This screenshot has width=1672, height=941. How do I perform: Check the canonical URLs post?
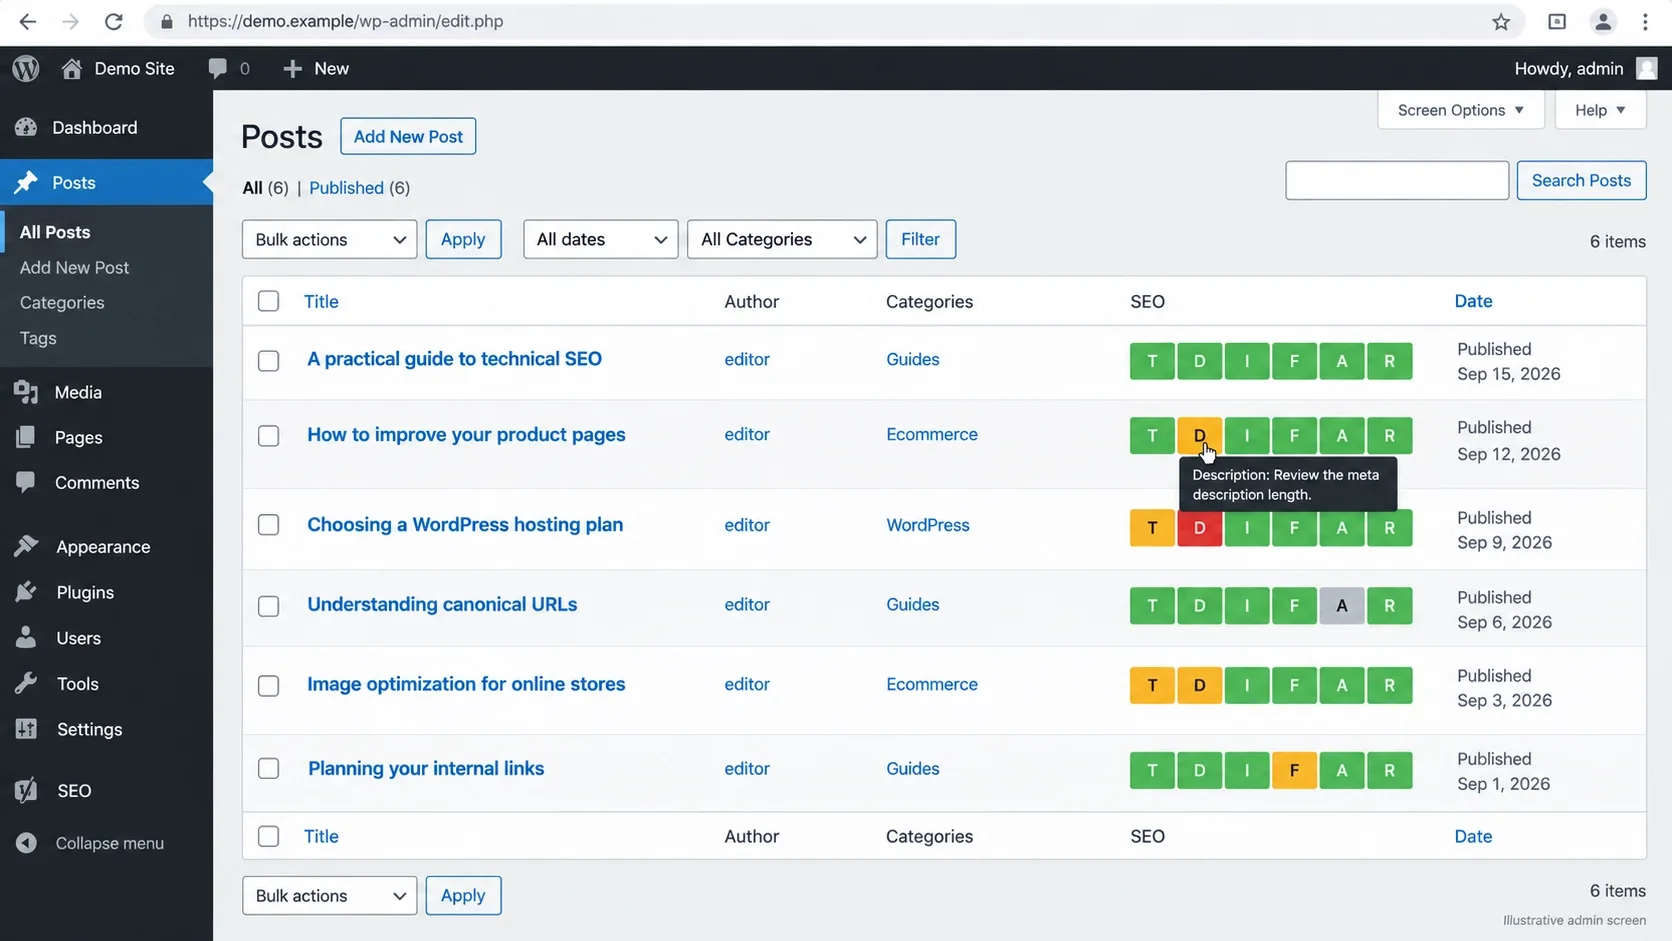[268, 606]
